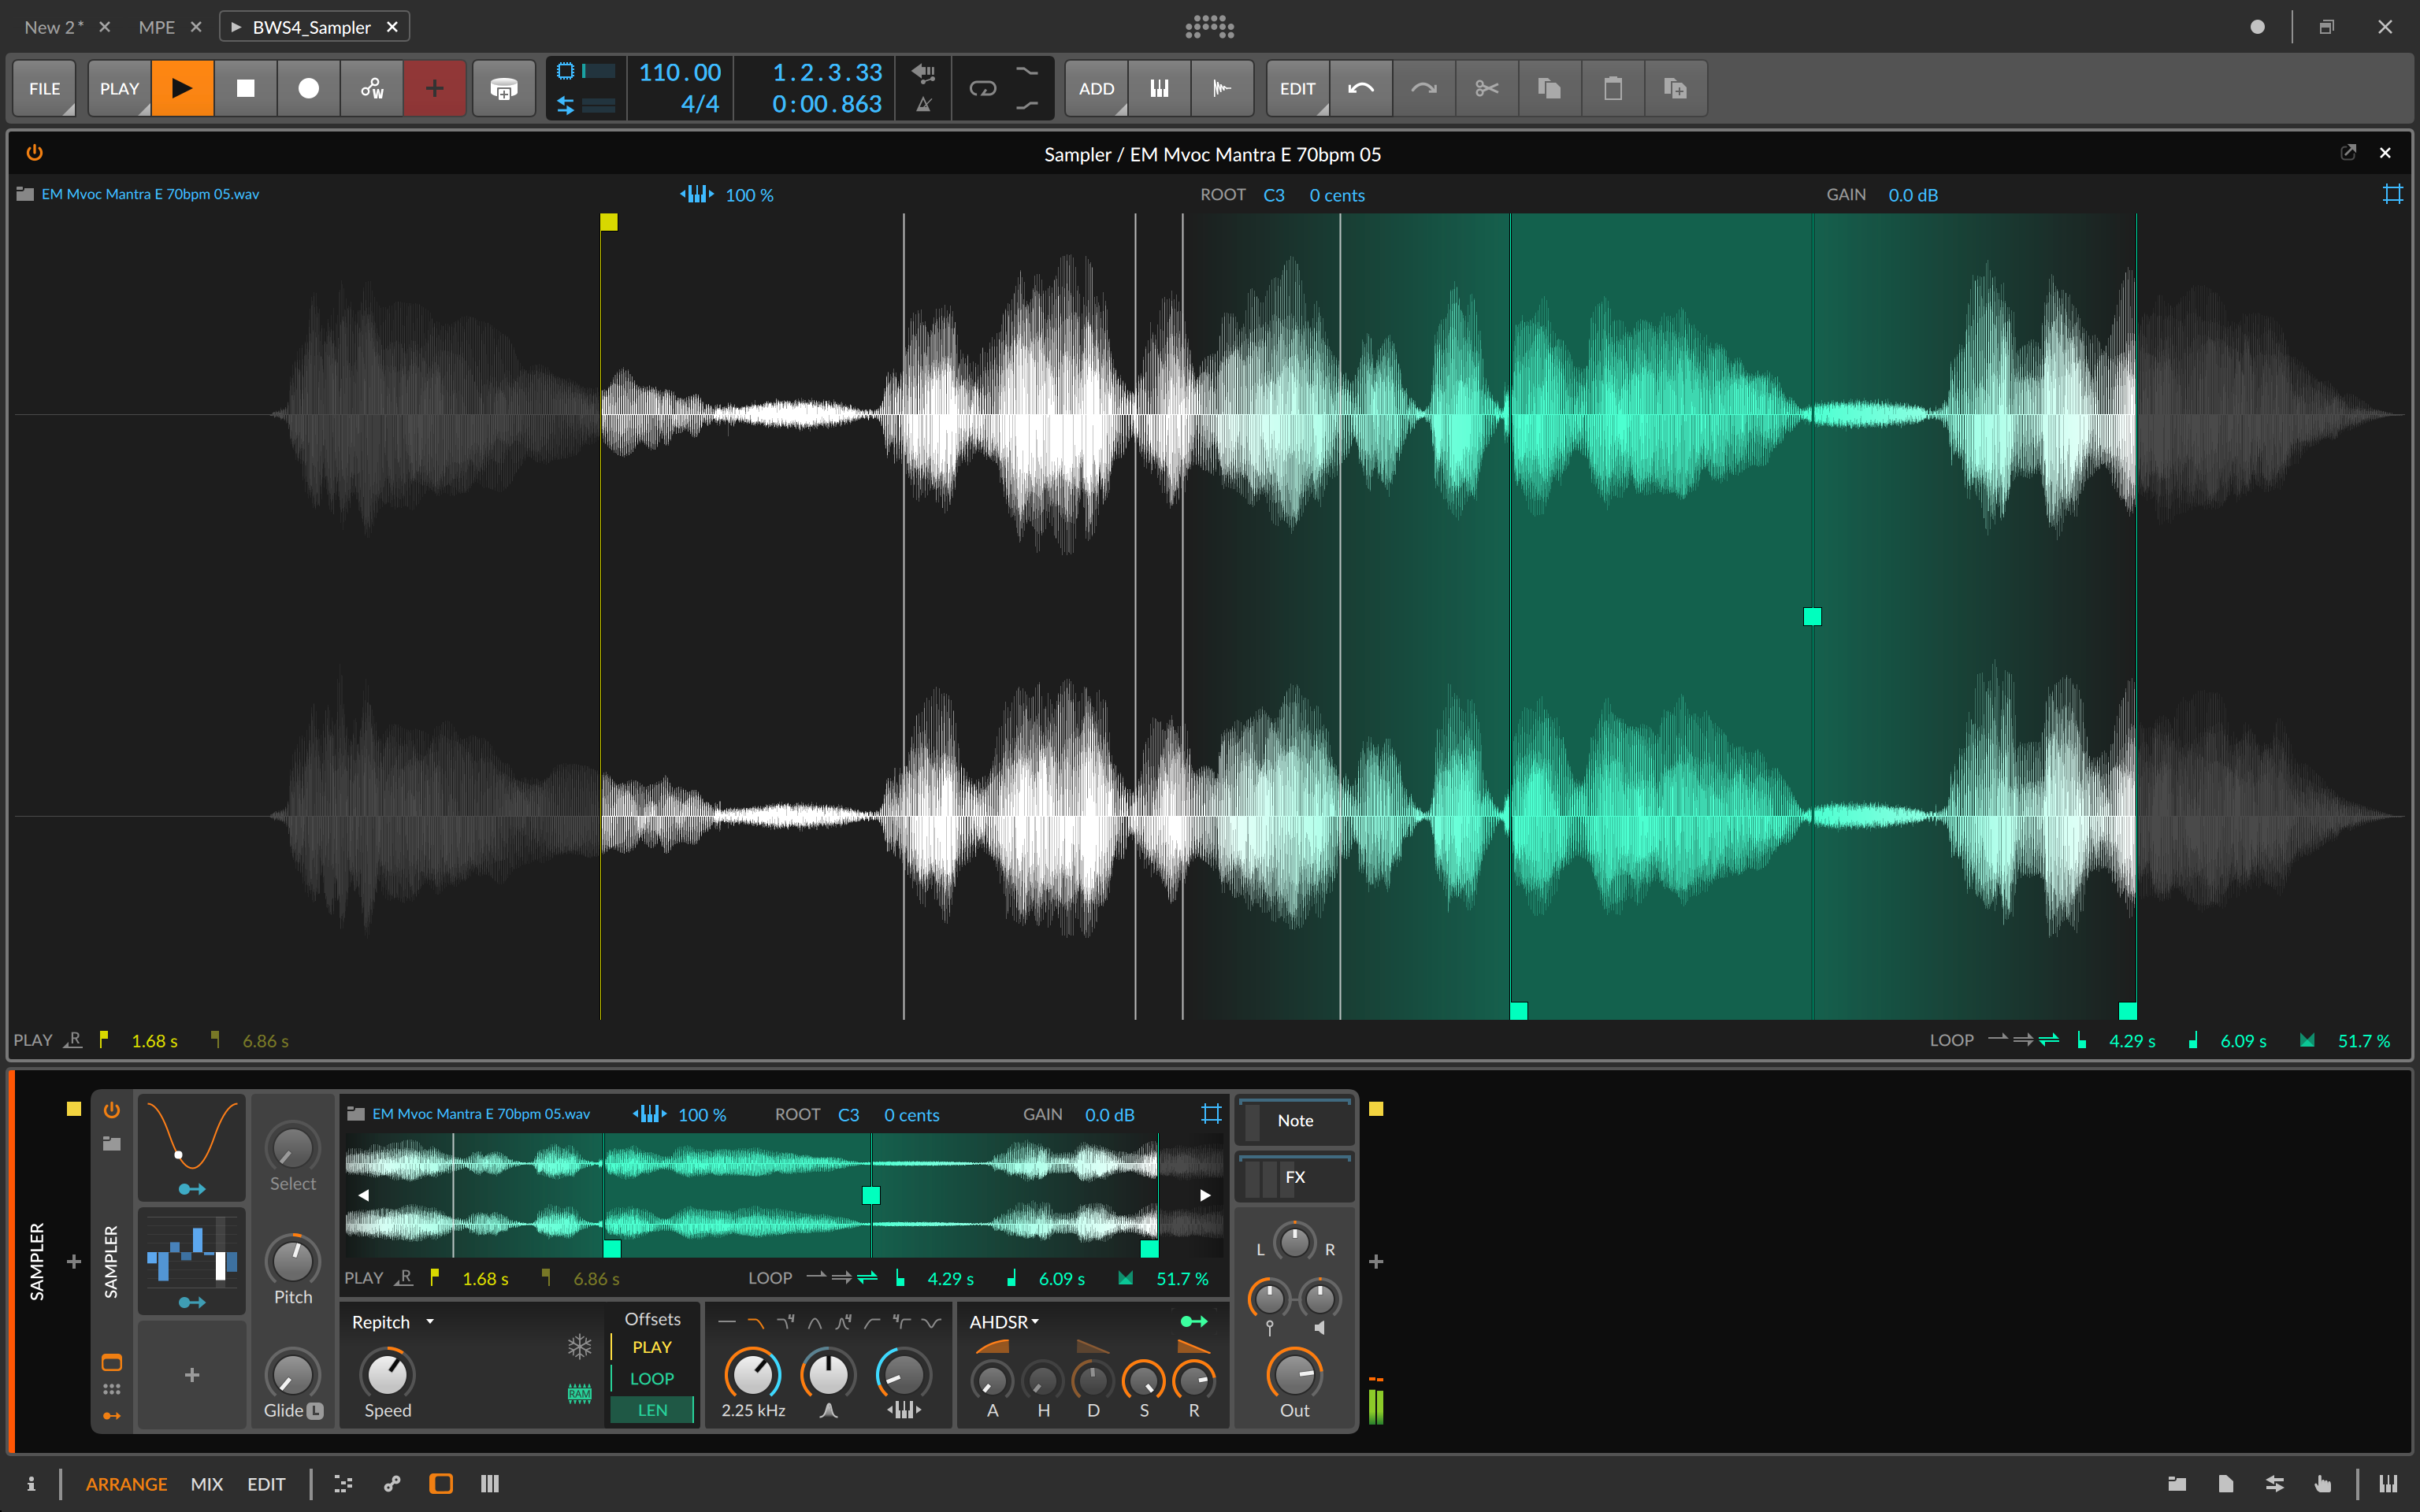
Task: Open the FILE menu in top toolbar
Action: tap(43, 87)
